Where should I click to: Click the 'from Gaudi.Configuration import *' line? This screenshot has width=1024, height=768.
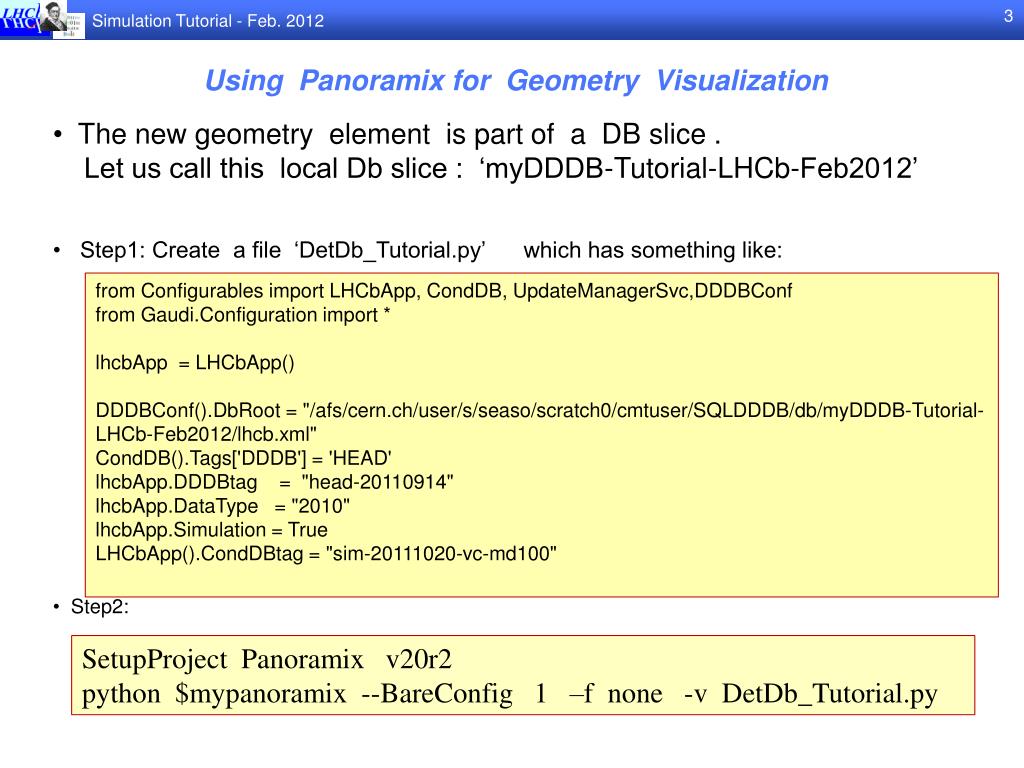(x=242, y=314)
